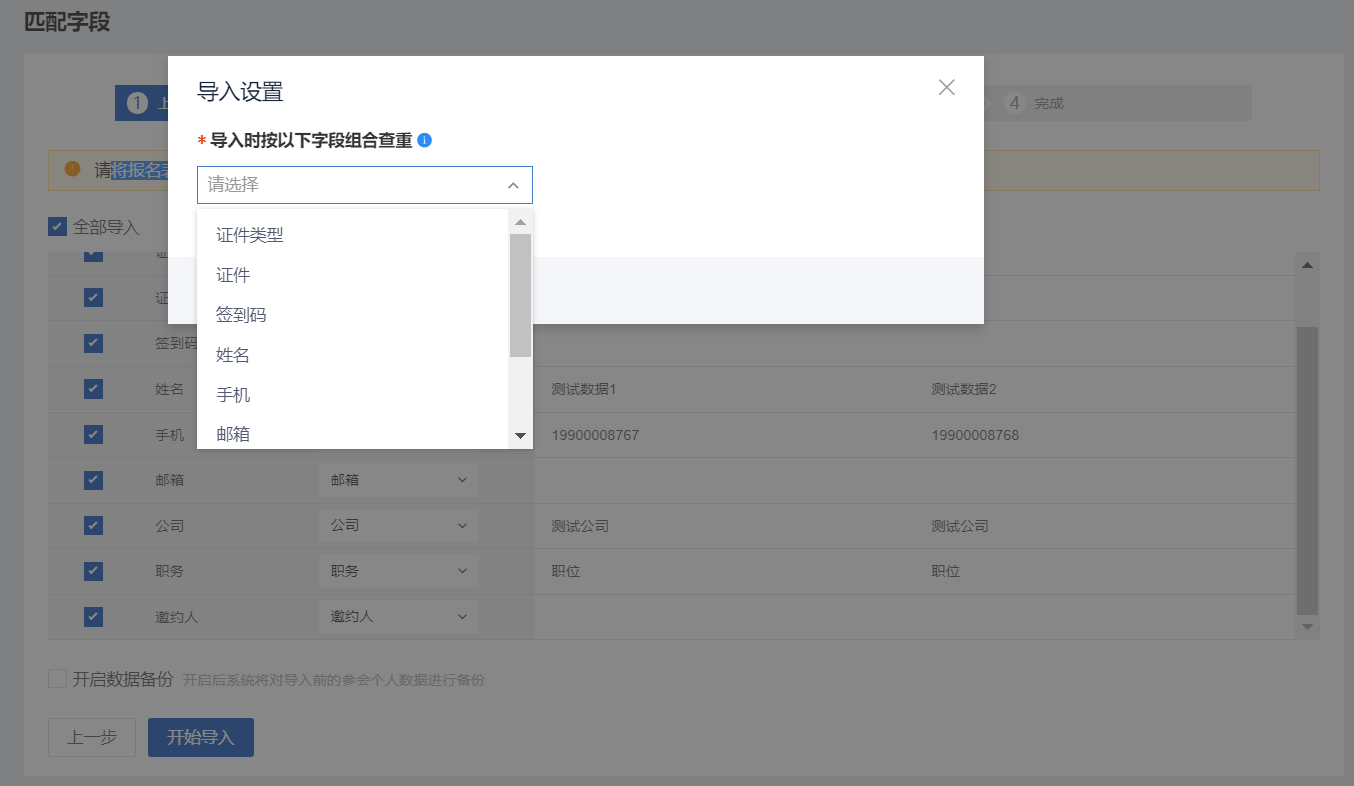Uncheck the 姓名 row checkbox
Viewport: 1354px width, 786px height.
pyautogui.click(x=93, y=389)
